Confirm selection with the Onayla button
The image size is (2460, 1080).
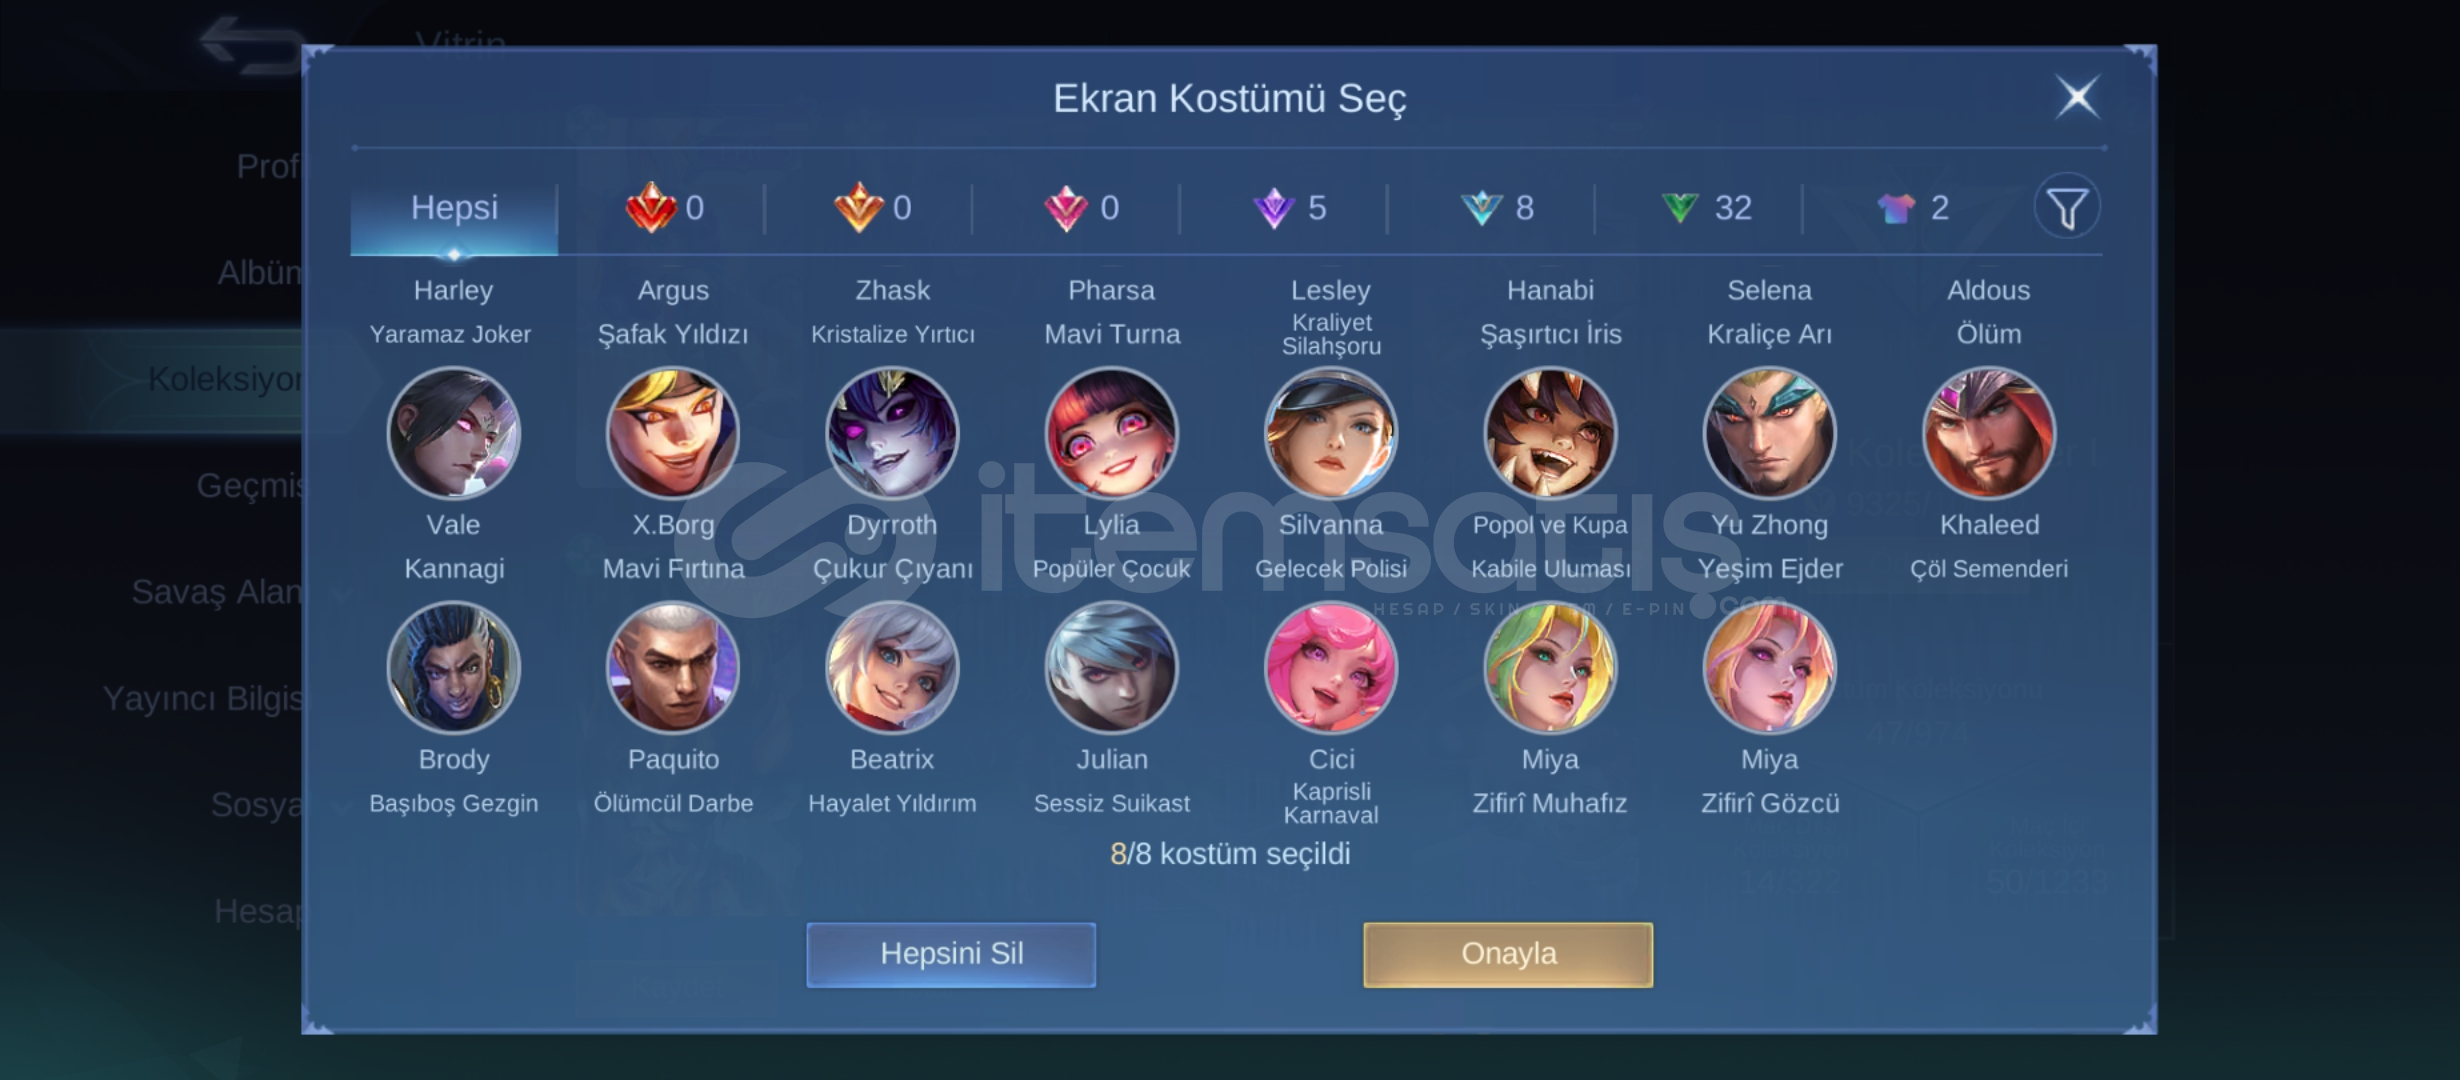(x=1508, y=954)
